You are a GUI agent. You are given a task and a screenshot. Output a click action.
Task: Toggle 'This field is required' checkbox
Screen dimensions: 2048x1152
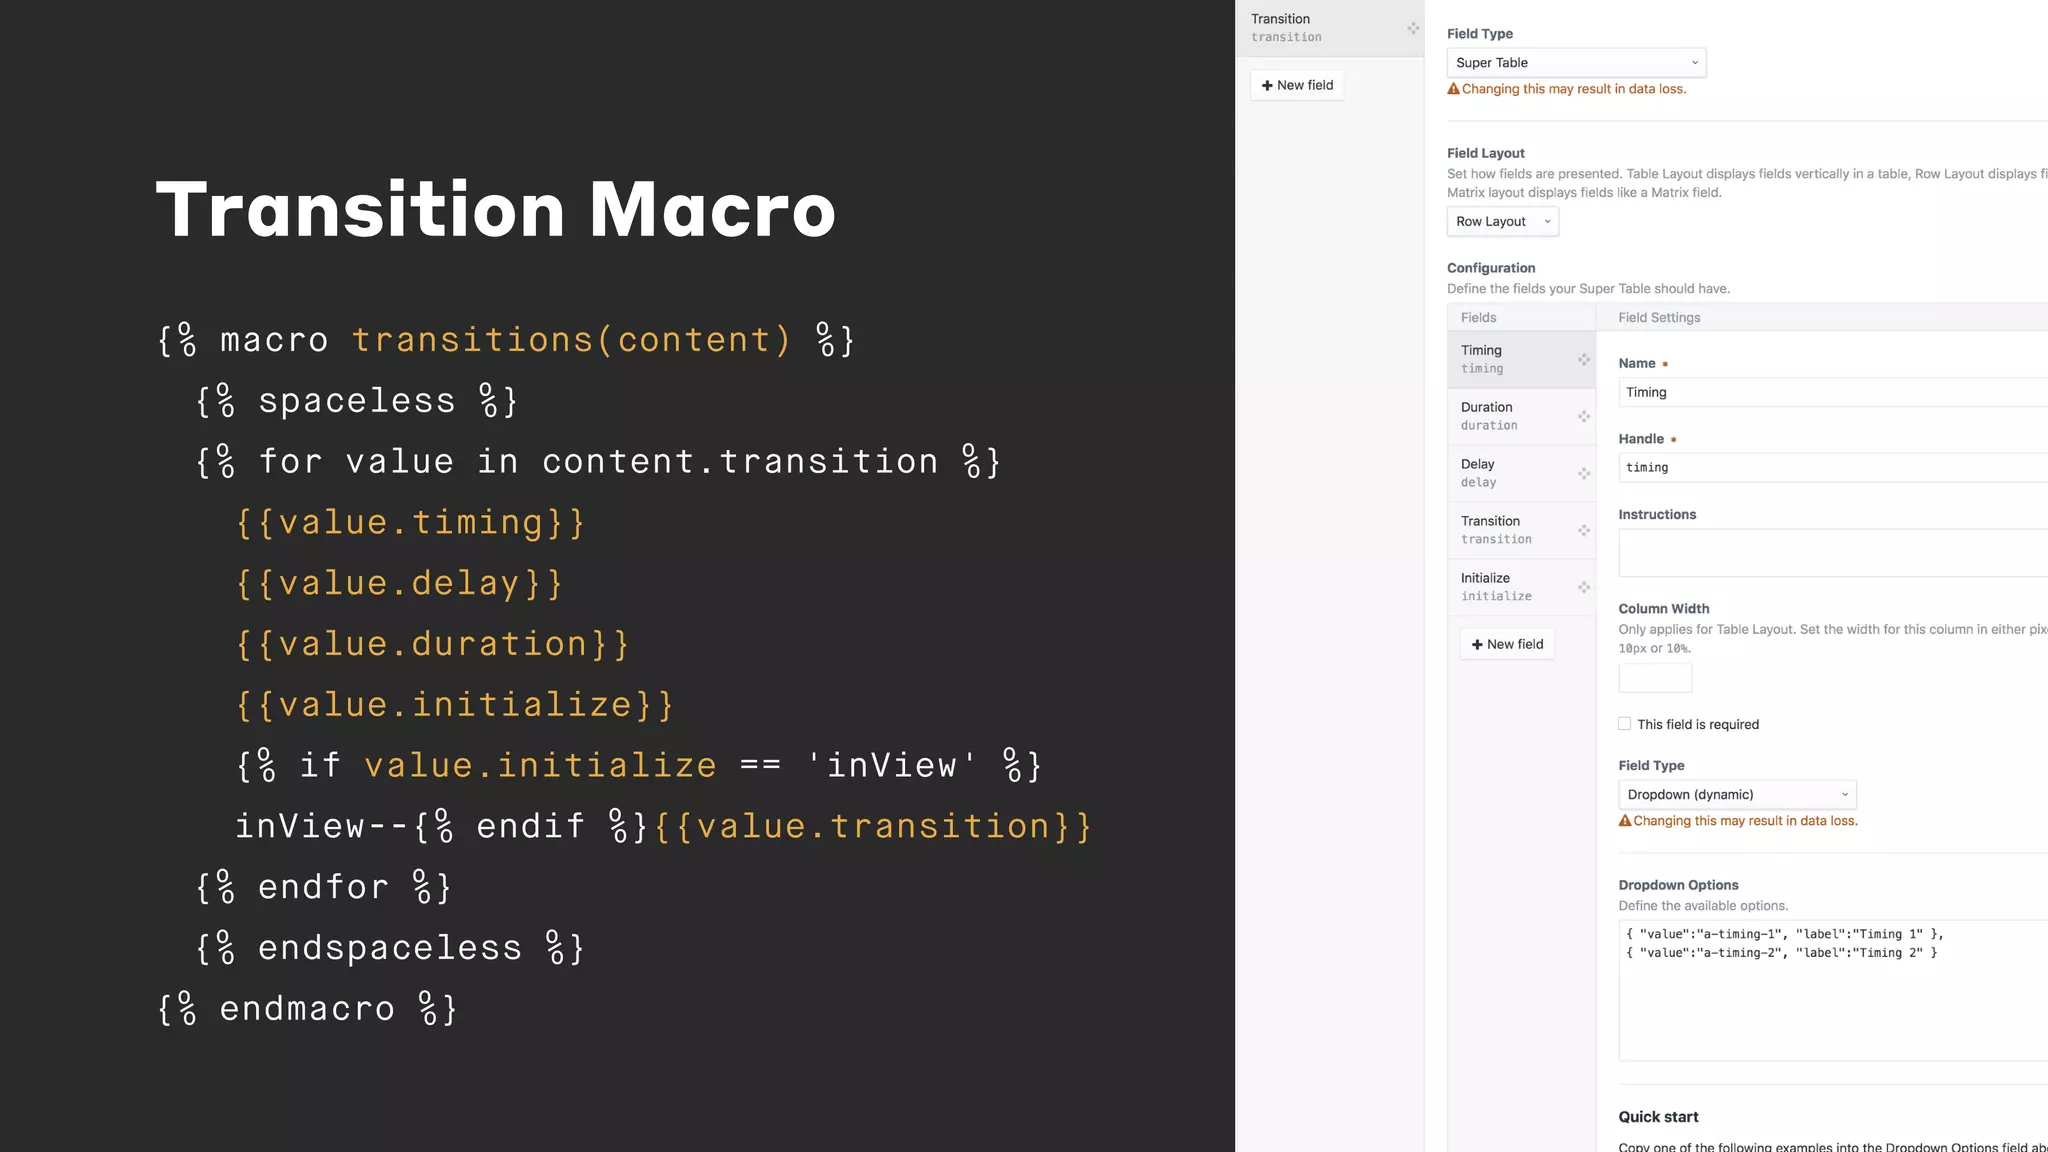[1625, 724]
